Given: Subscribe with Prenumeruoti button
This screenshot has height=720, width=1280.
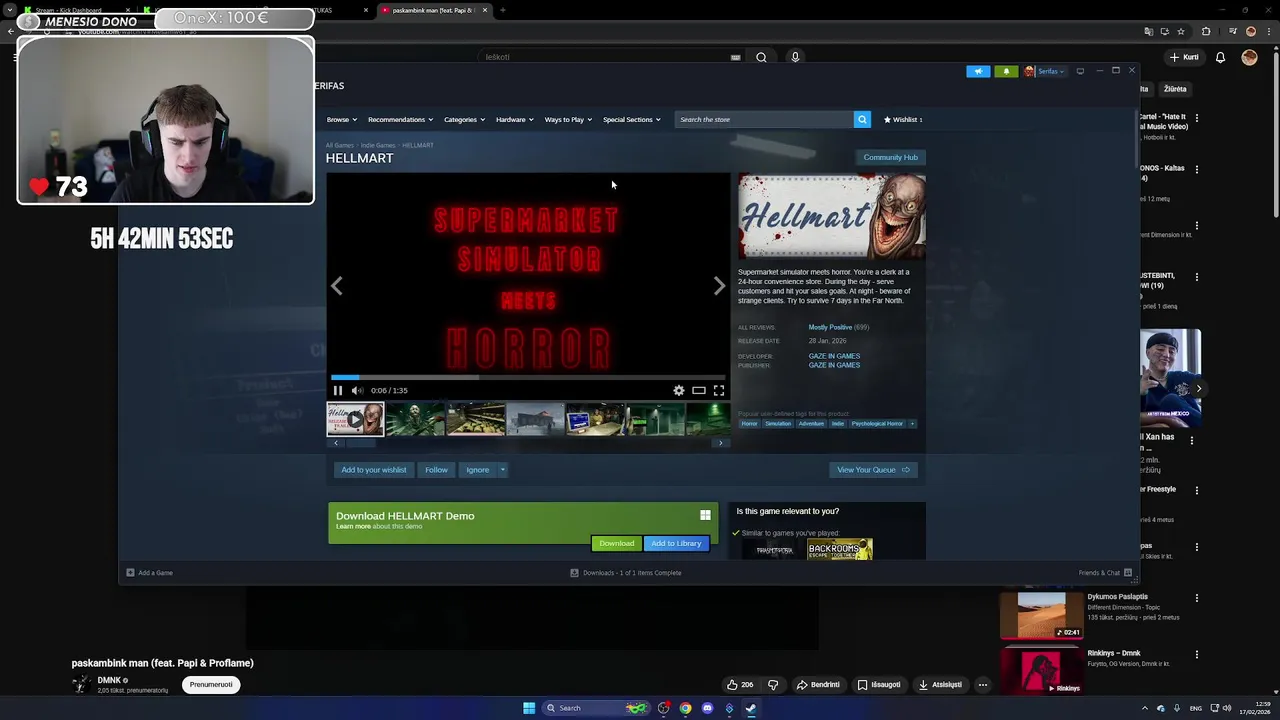Looking at the screenshot, I should [x=211, y=685].
